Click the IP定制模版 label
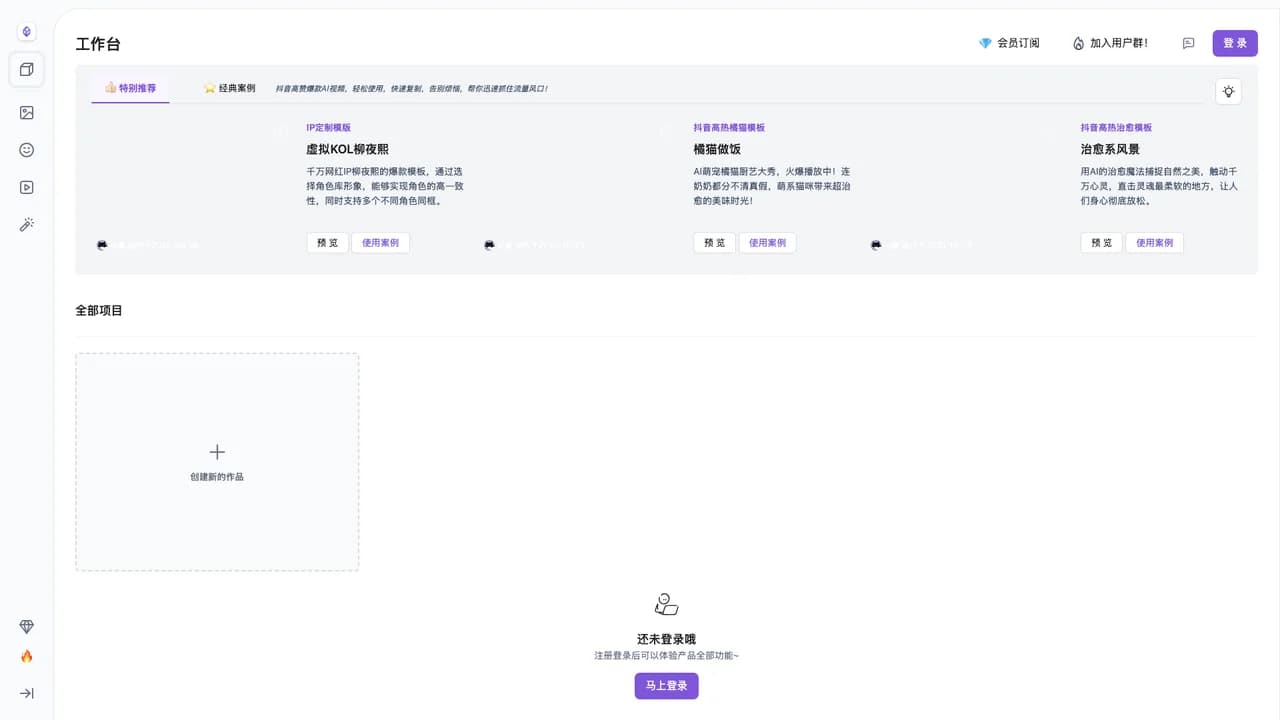Screen dimensions: 1280x720 coord(328,128)
